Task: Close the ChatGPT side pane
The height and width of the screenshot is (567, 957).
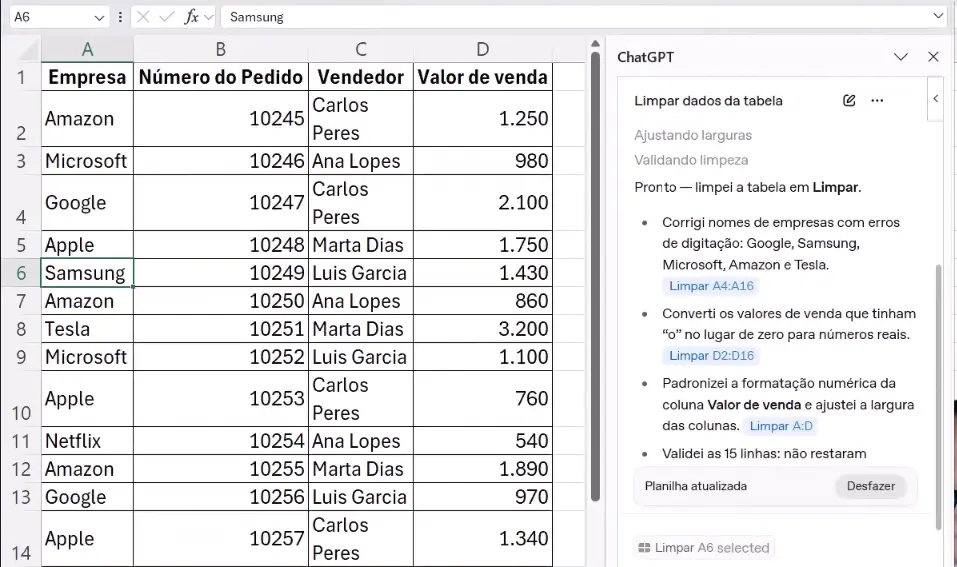Action: [x=933, y=57]
